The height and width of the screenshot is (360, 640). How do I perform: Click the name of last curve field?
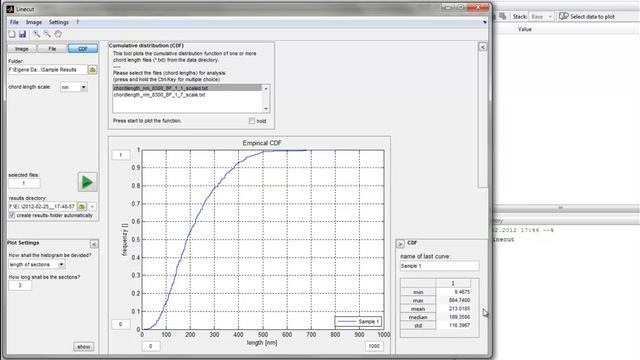click(439, 266)
